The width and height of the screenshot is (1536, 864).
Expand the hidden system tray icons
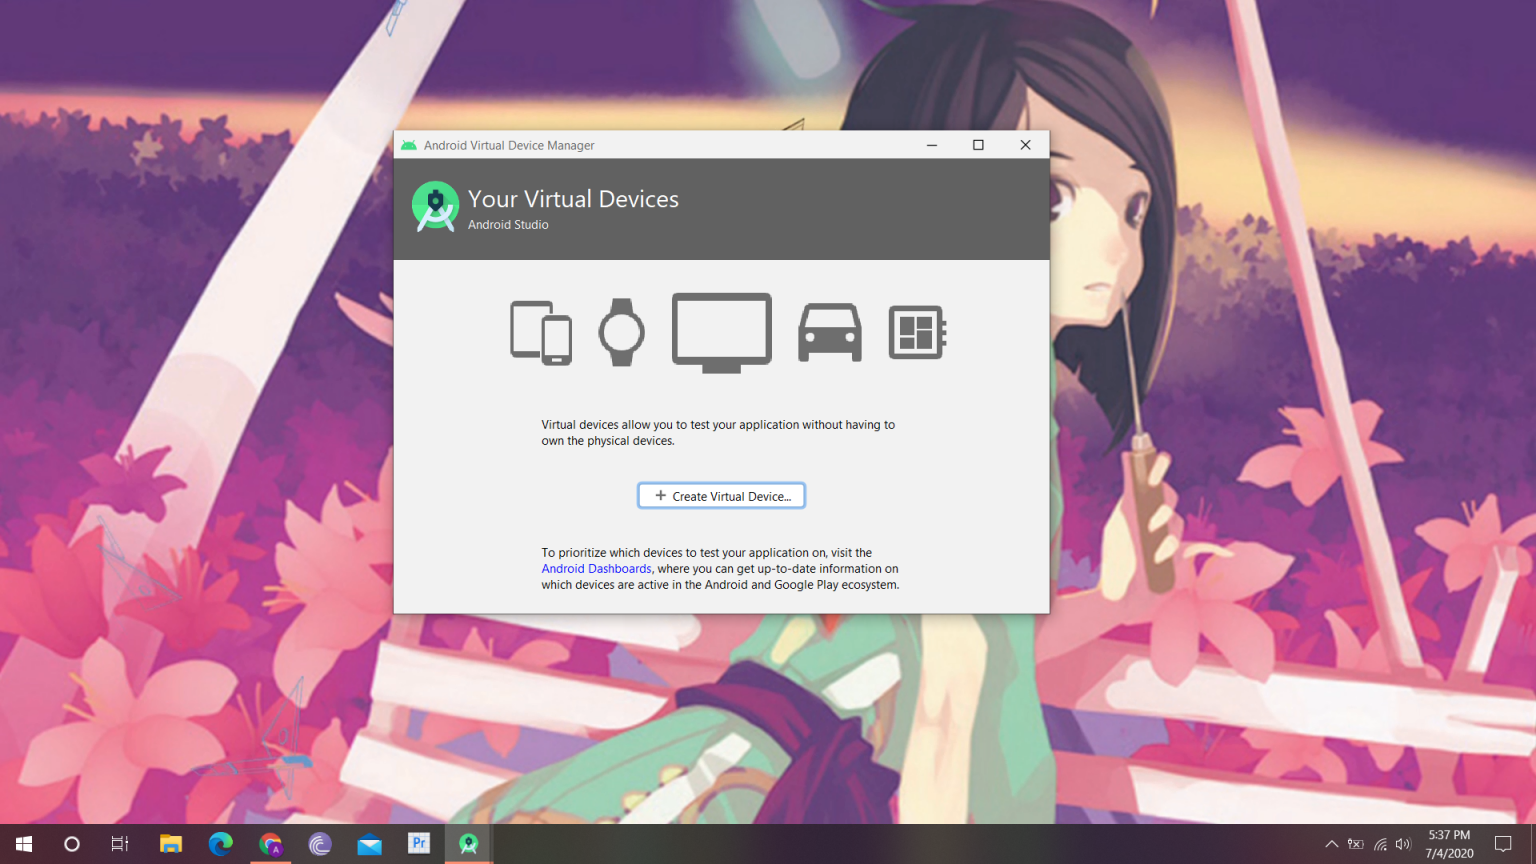1331,843
